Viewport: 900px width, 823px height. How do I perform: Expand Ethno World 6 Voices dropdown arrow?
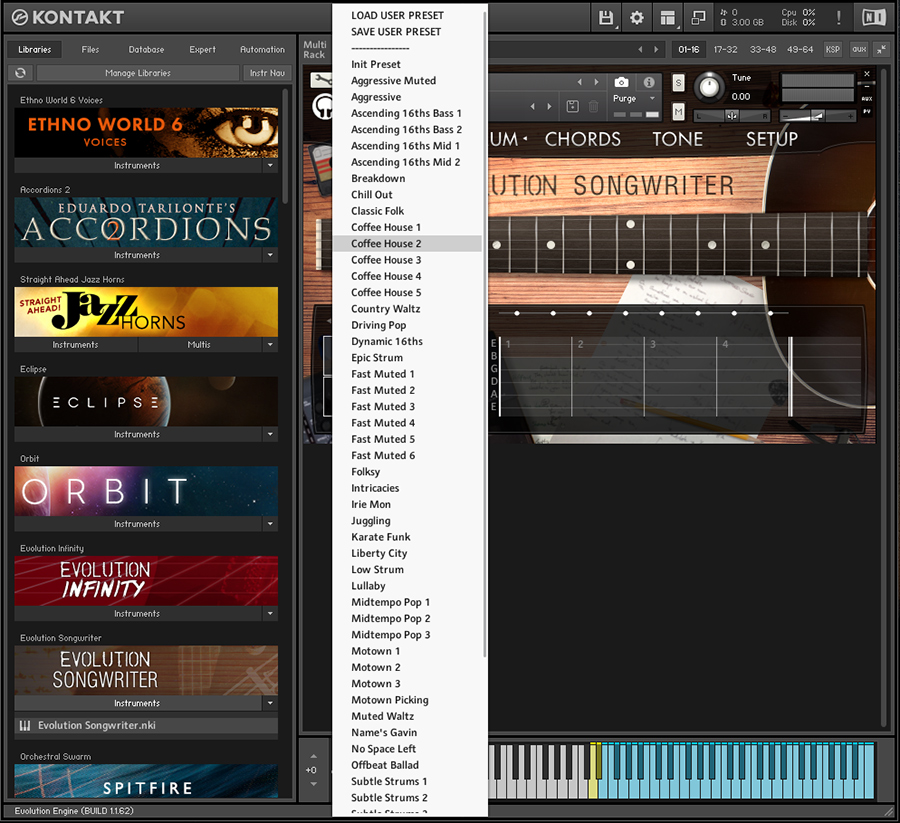(x=270, y=165)
